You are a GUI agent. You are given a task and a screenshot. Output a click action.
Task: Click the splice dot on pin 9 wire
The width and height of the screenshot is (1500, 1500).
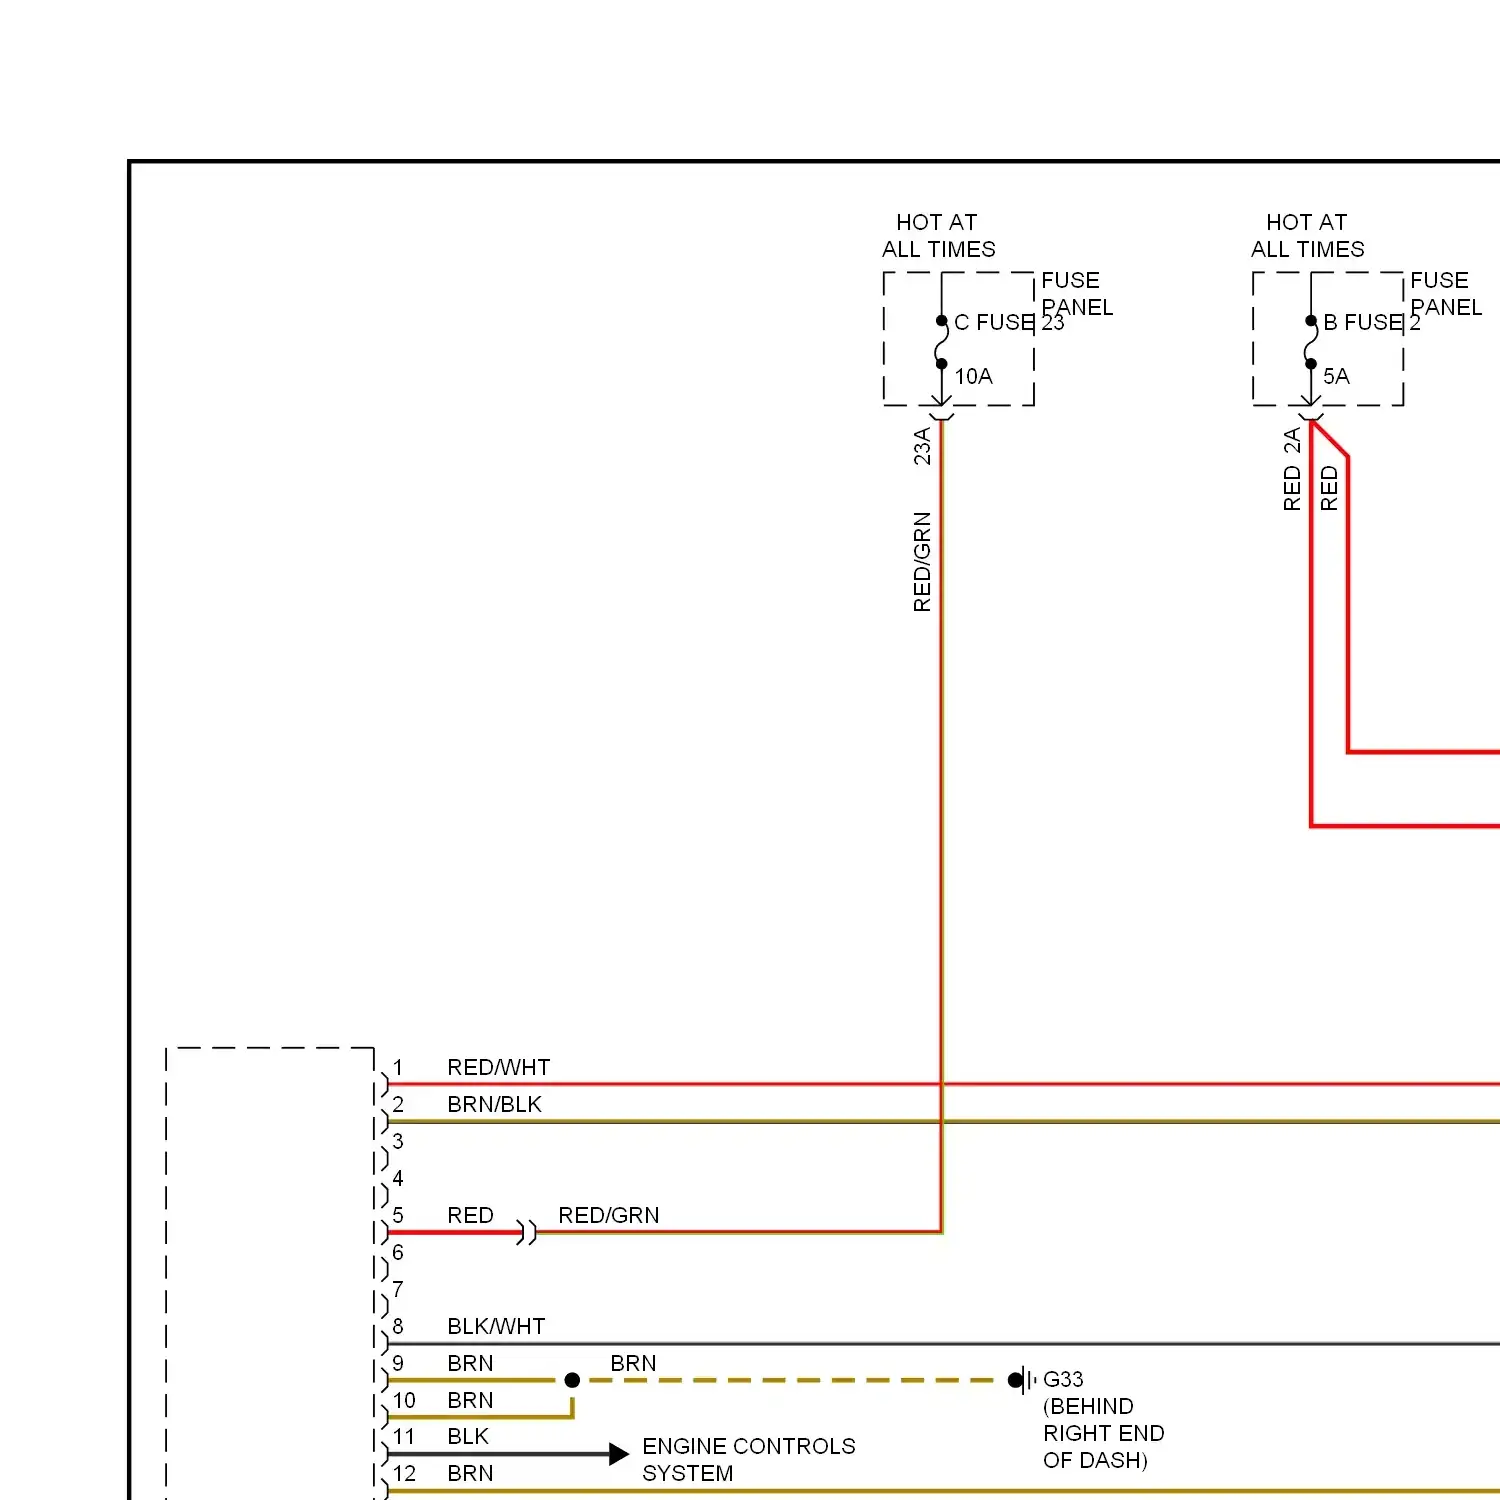pos(572,1380)
